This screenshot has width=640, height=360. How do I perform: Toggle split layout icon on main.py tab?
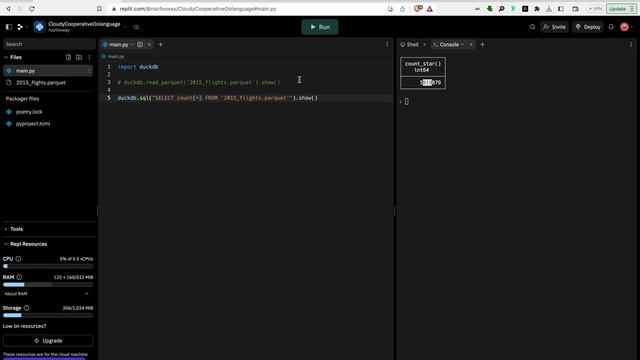(140, 44)
